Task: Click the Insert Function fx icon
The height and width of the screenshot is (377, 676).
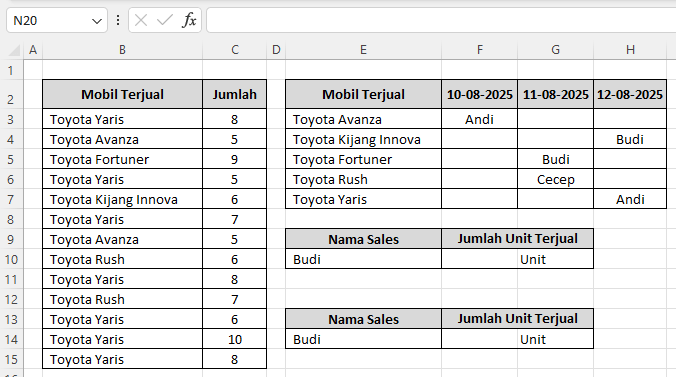Action: pos(189,20)
